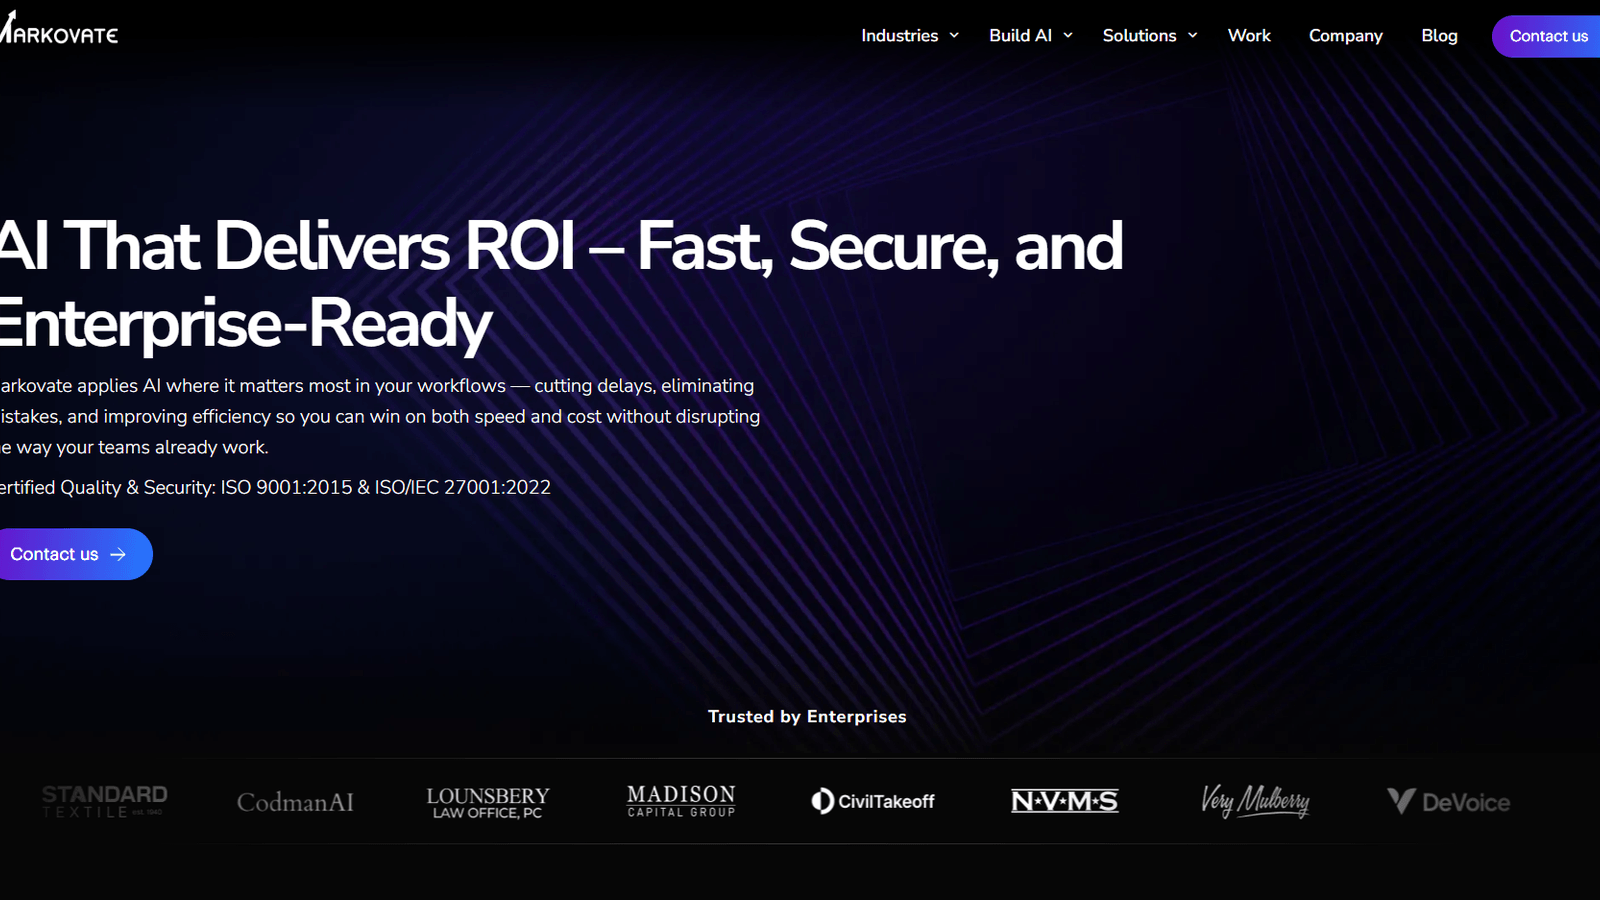The image size is (1600, 900).
Task: Select the NVMS logo
Action: coord(1064,801)
